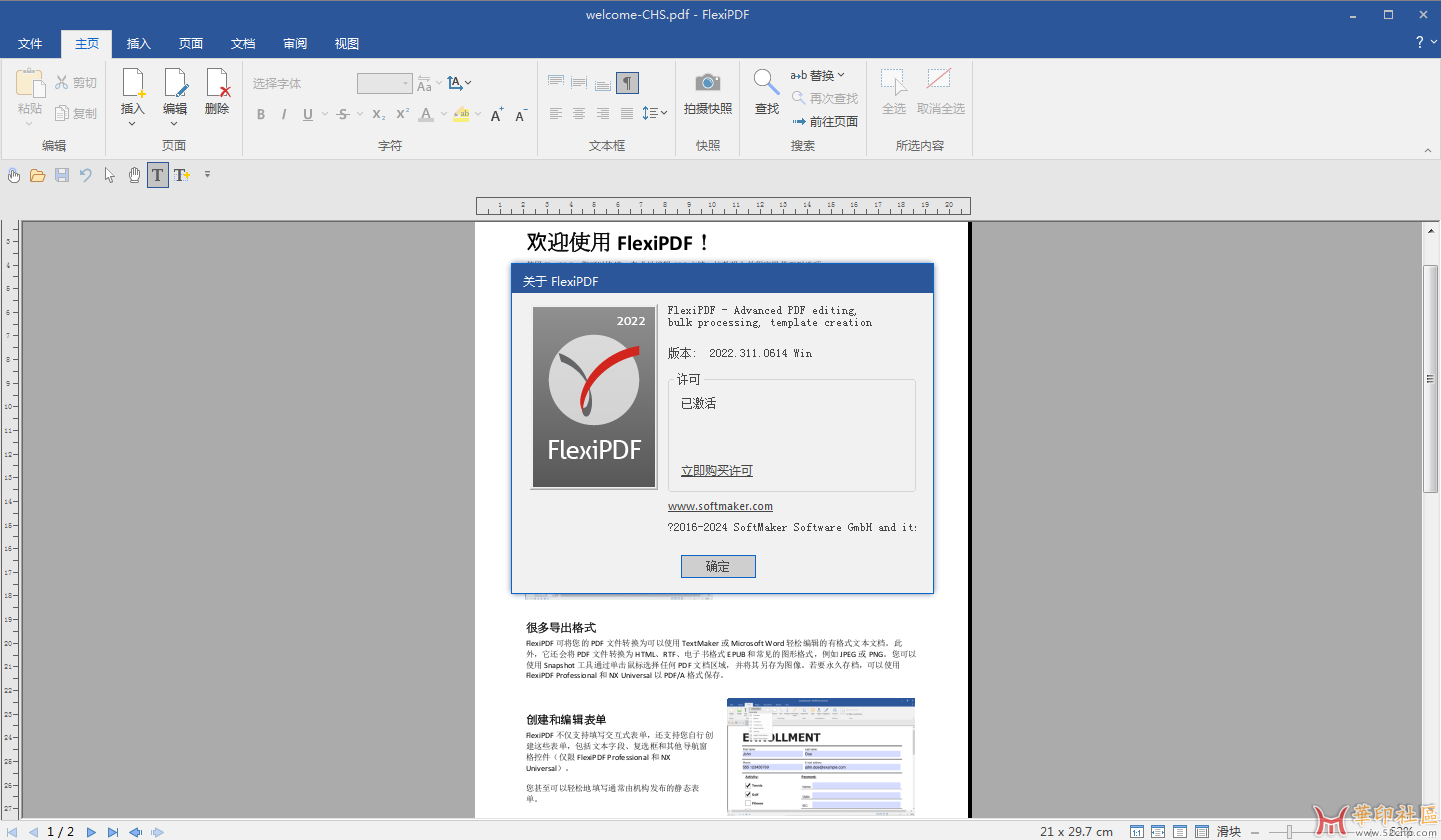The image size is (1441, 840).
Task: Select the arrow object tool in quick toolbar
Action: [110, 176]
